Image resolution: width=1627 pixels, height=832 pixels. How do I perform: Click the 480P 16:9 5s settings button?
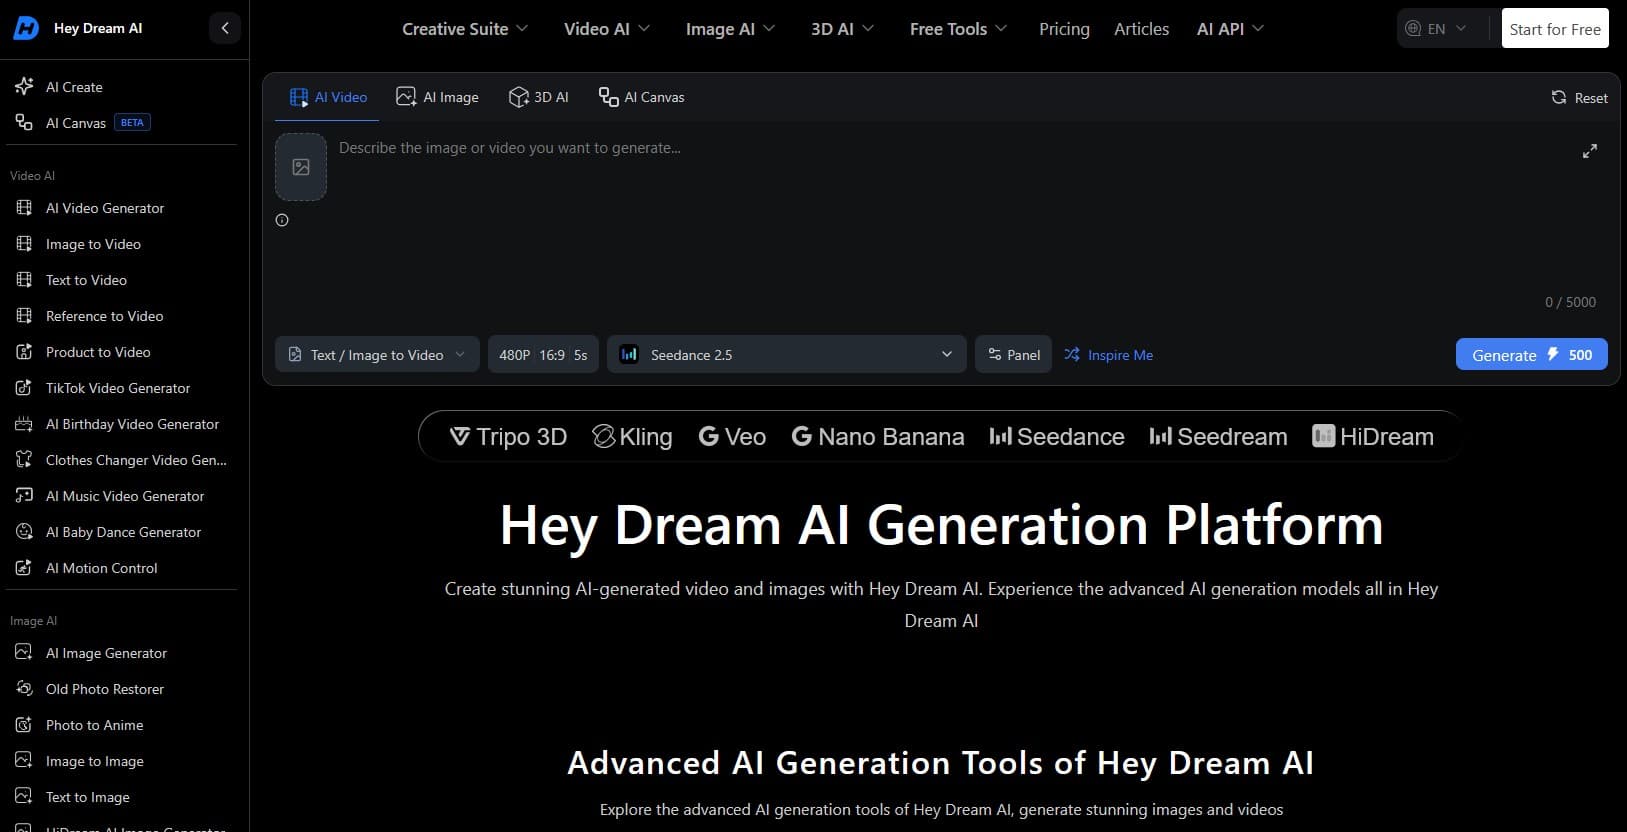[x=543, y=354]
